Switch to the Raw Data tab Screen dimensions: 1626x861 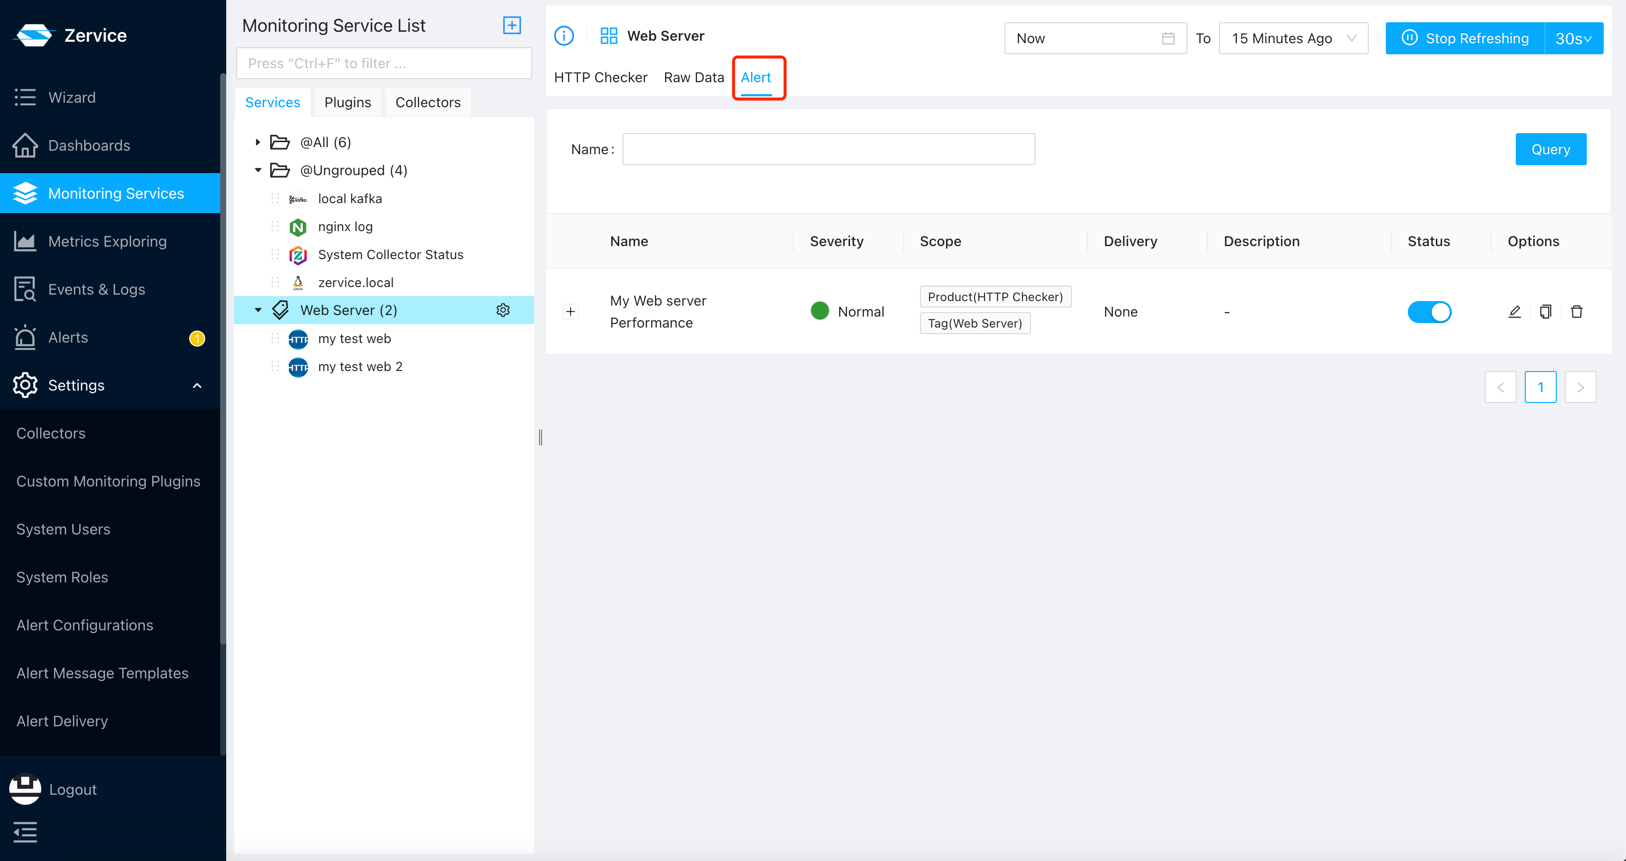[693, 77]
